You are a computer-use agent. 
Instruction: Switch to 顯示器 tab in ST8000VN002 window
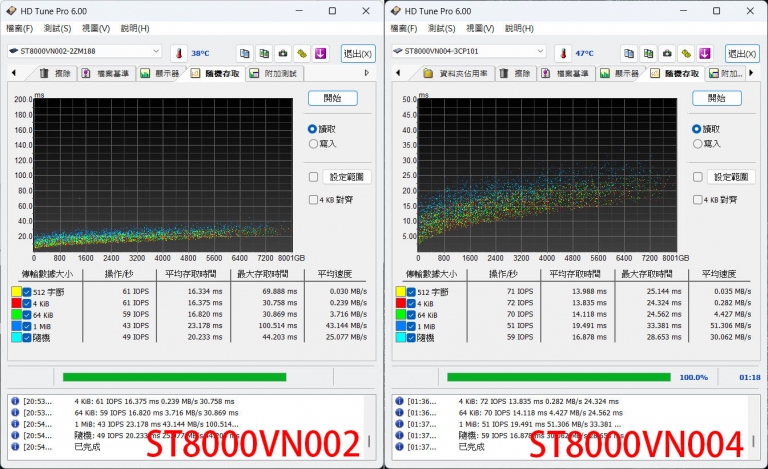[160, 73]
